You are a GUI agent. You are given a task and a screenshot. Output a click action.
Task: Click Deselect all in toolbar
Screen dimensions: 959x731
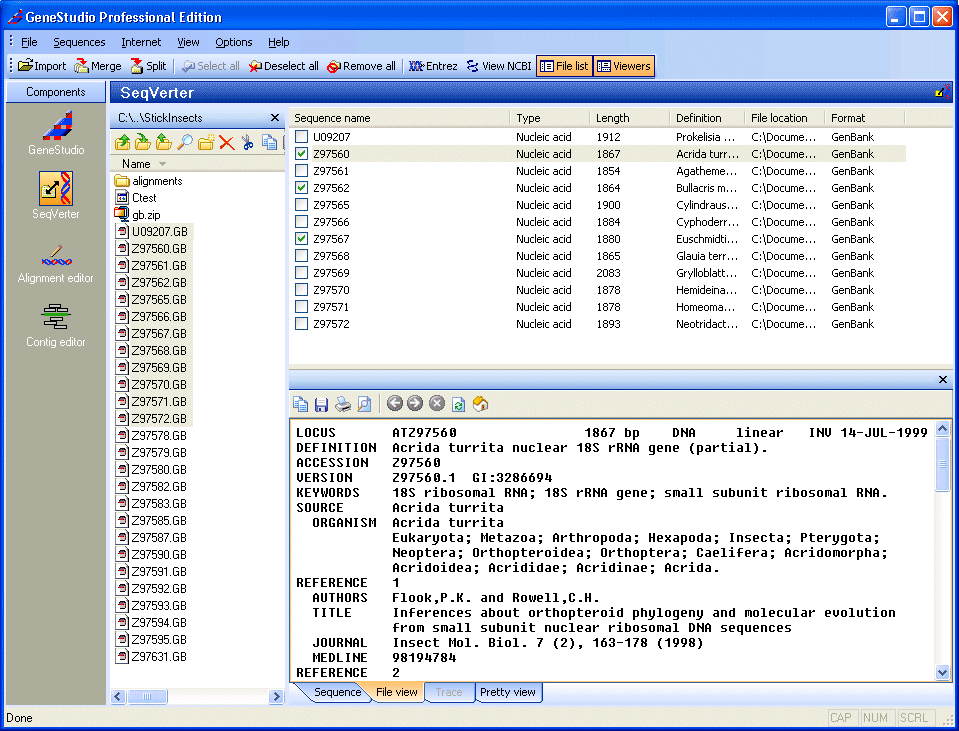click(283, 66)
